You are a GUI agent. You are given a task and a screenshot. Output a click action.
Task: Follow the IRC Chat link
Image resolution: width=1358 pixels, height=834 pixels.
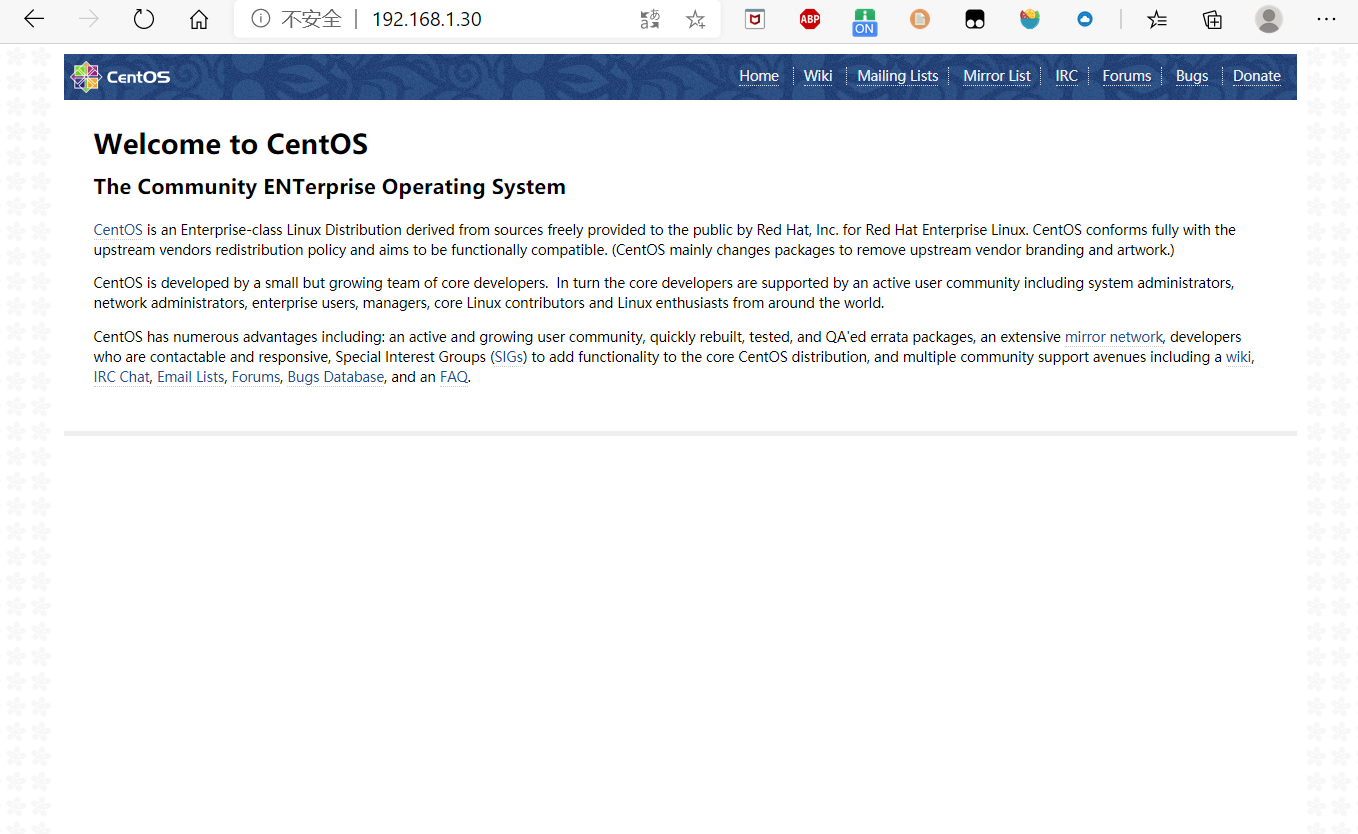coord(121,377)
